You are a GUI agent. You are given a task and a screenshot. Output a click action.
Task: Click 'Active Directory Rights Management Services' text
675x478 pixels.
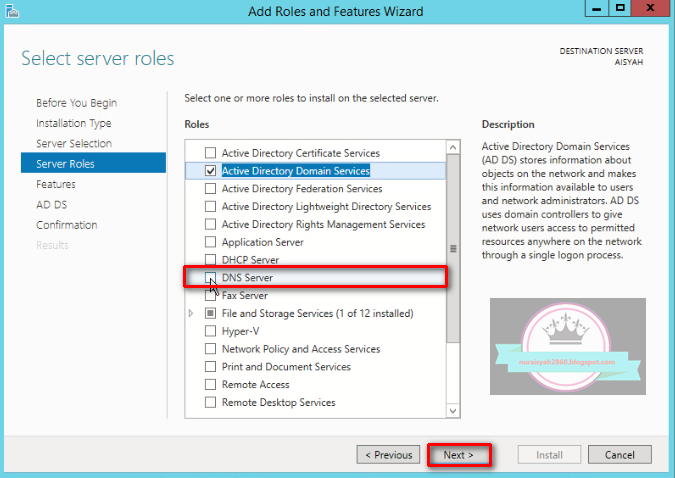click(x=323, y=224)
